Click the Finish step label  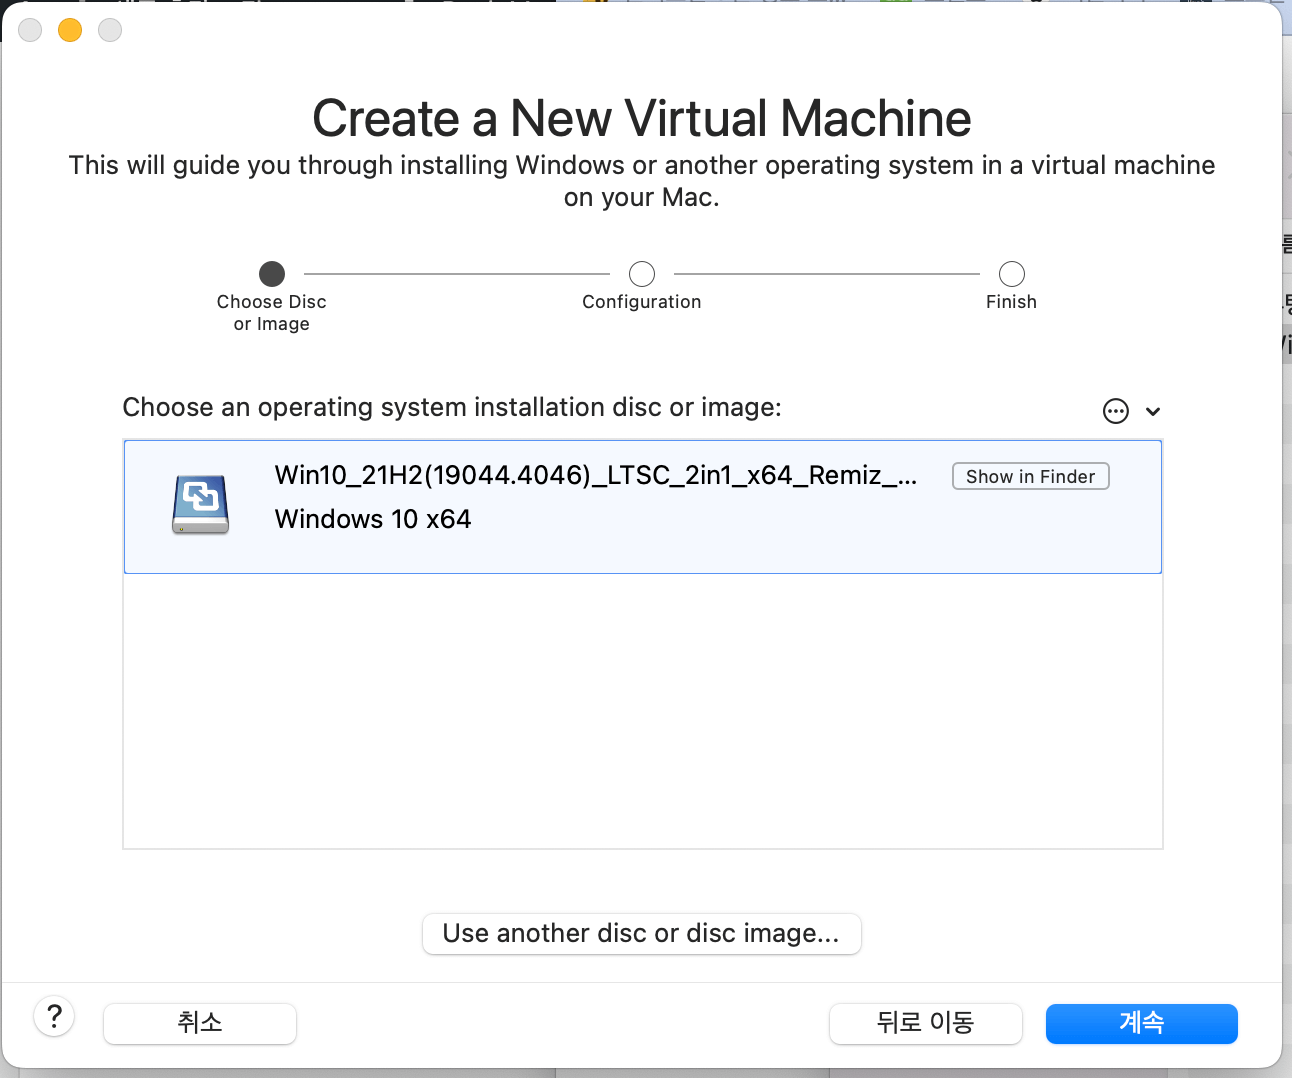[1012, 302]
